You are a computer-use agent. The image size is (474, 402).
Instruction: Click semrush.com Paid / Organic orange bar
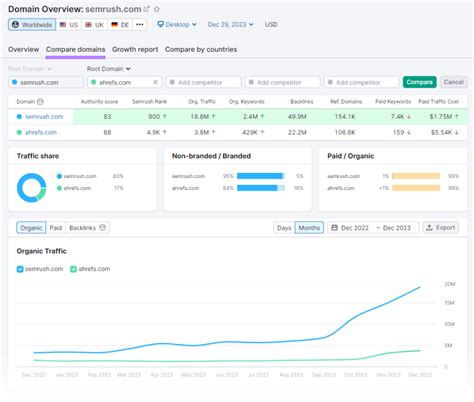point(416,176)
